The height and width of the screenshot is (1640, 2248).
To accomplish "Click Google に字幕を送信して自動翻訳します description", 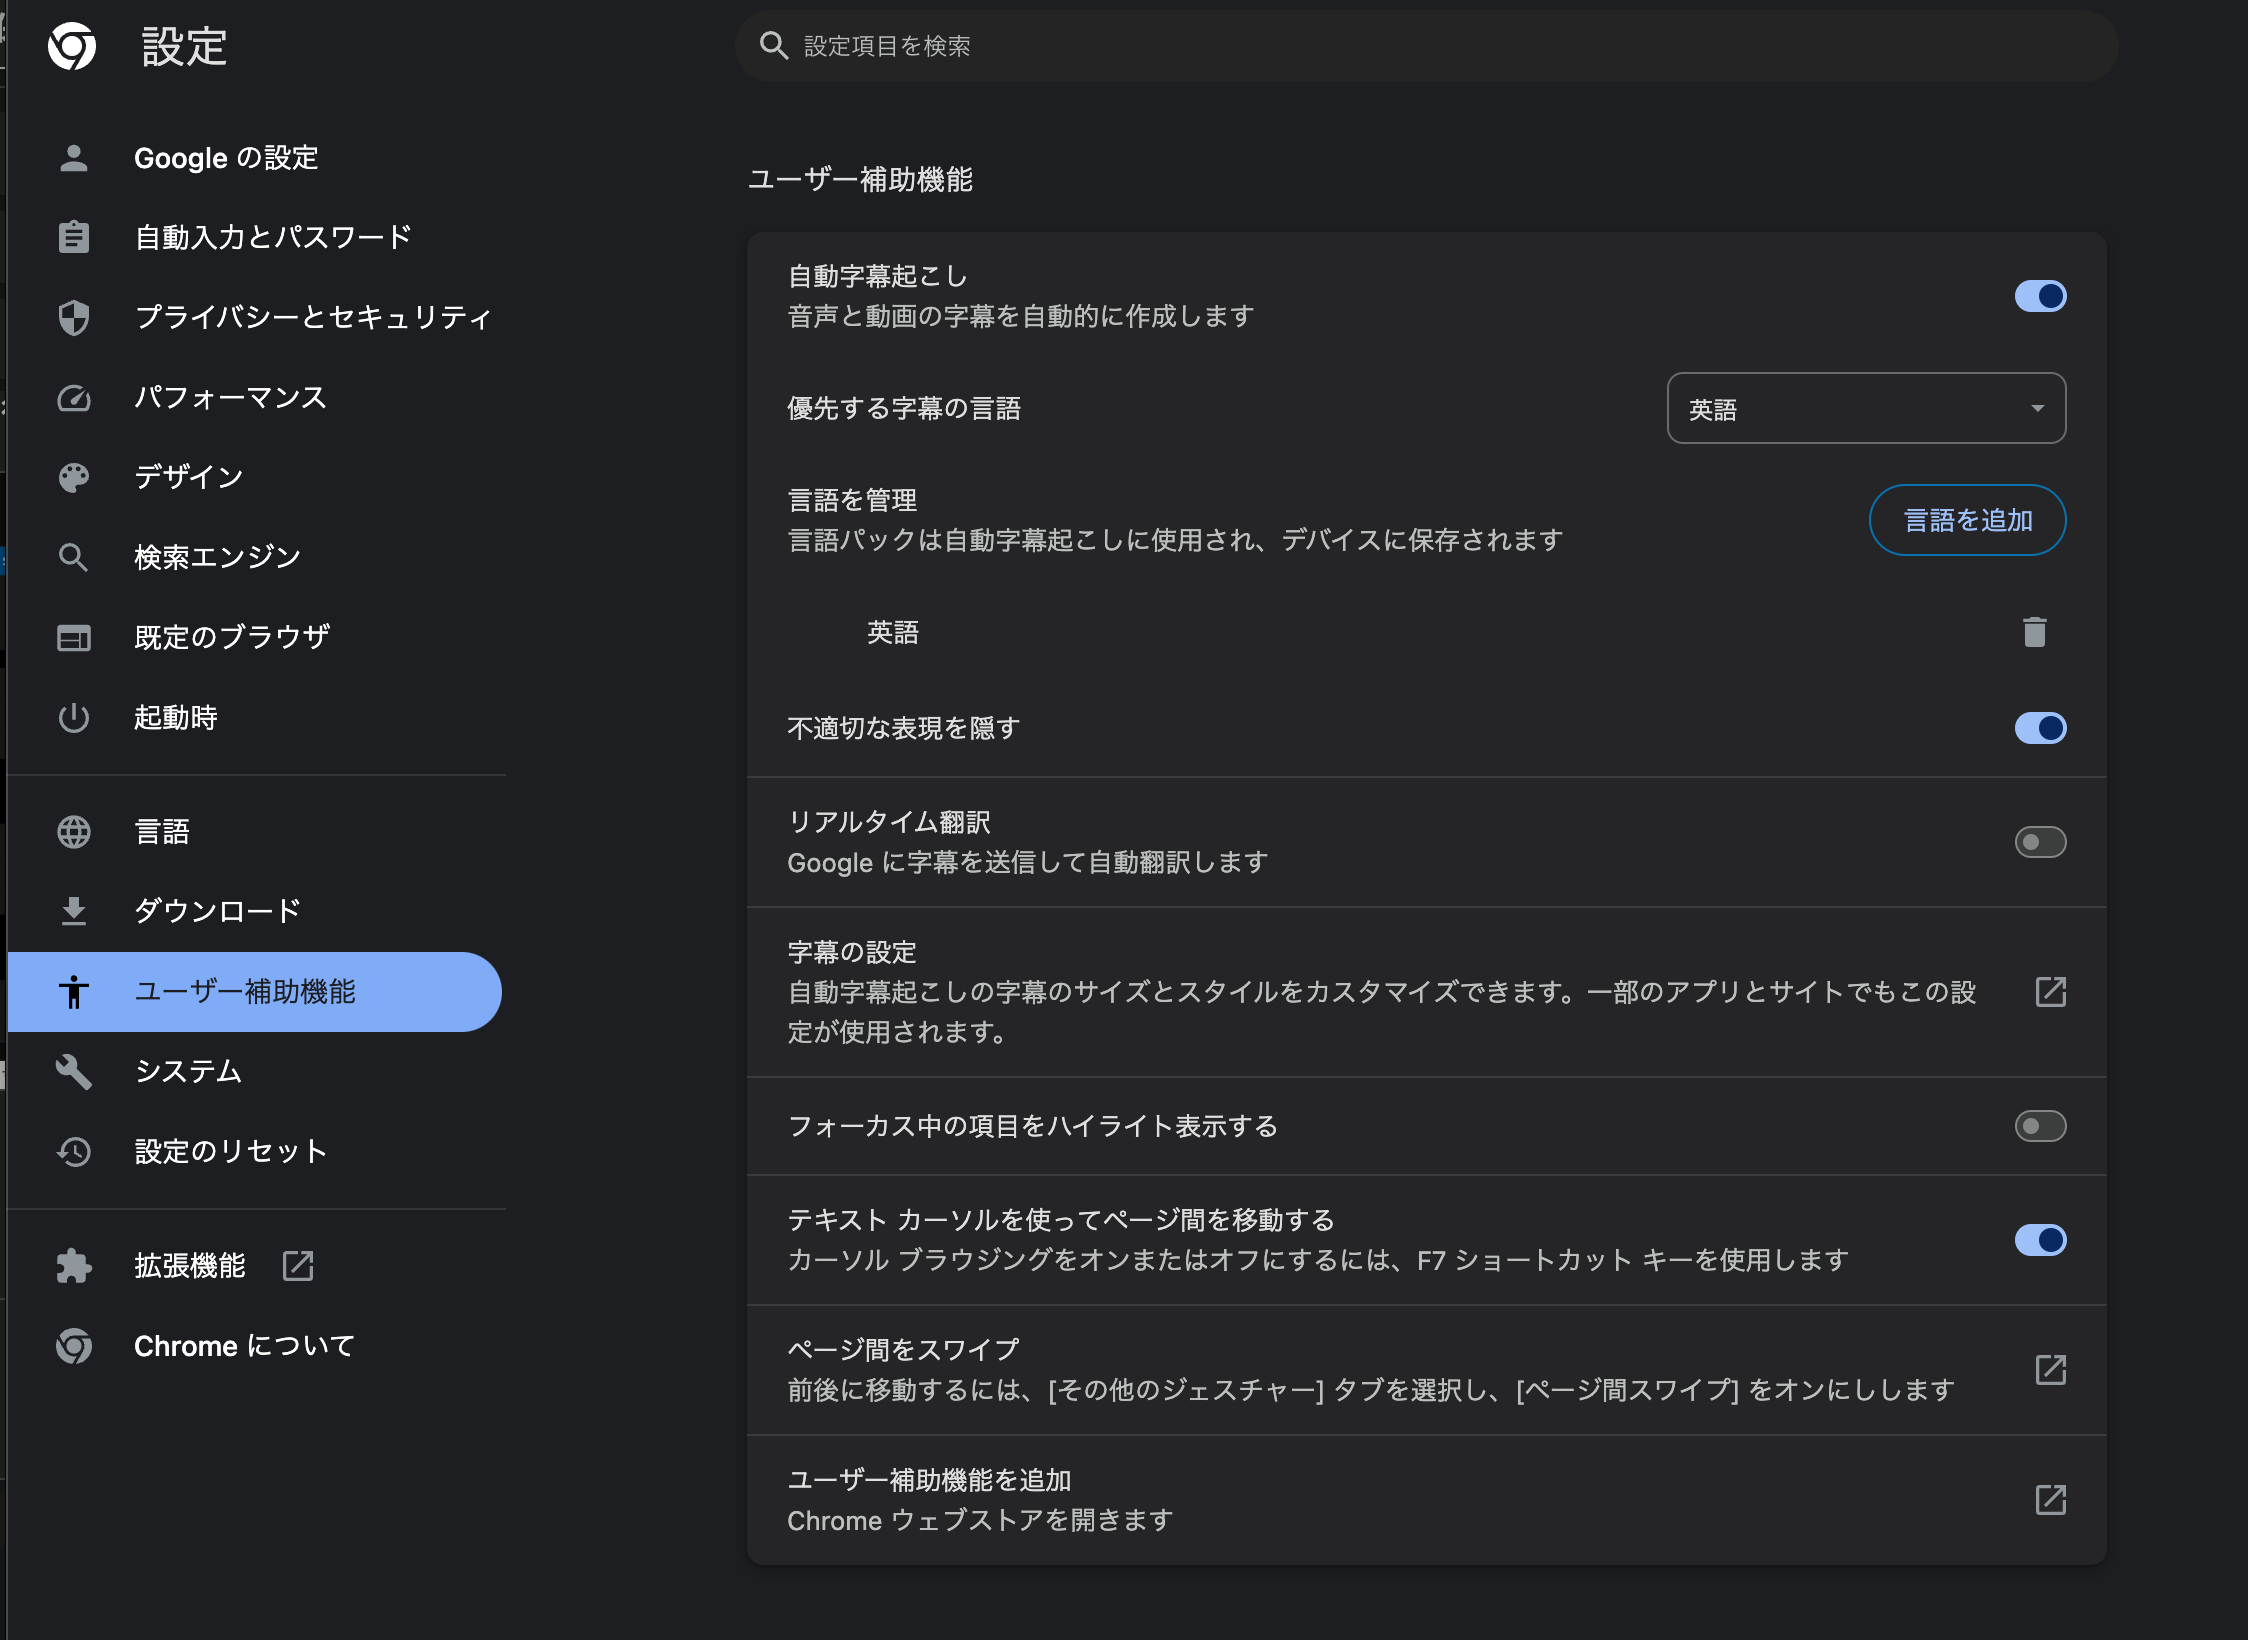I will tap(1028, 862).
